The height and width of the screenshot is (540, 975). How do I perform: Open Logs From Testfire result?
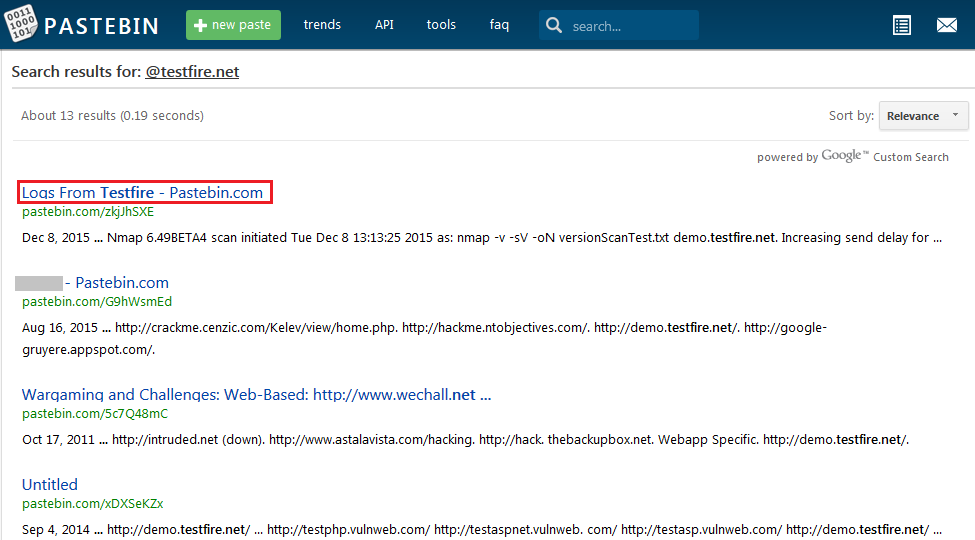(x=143, y=192)
